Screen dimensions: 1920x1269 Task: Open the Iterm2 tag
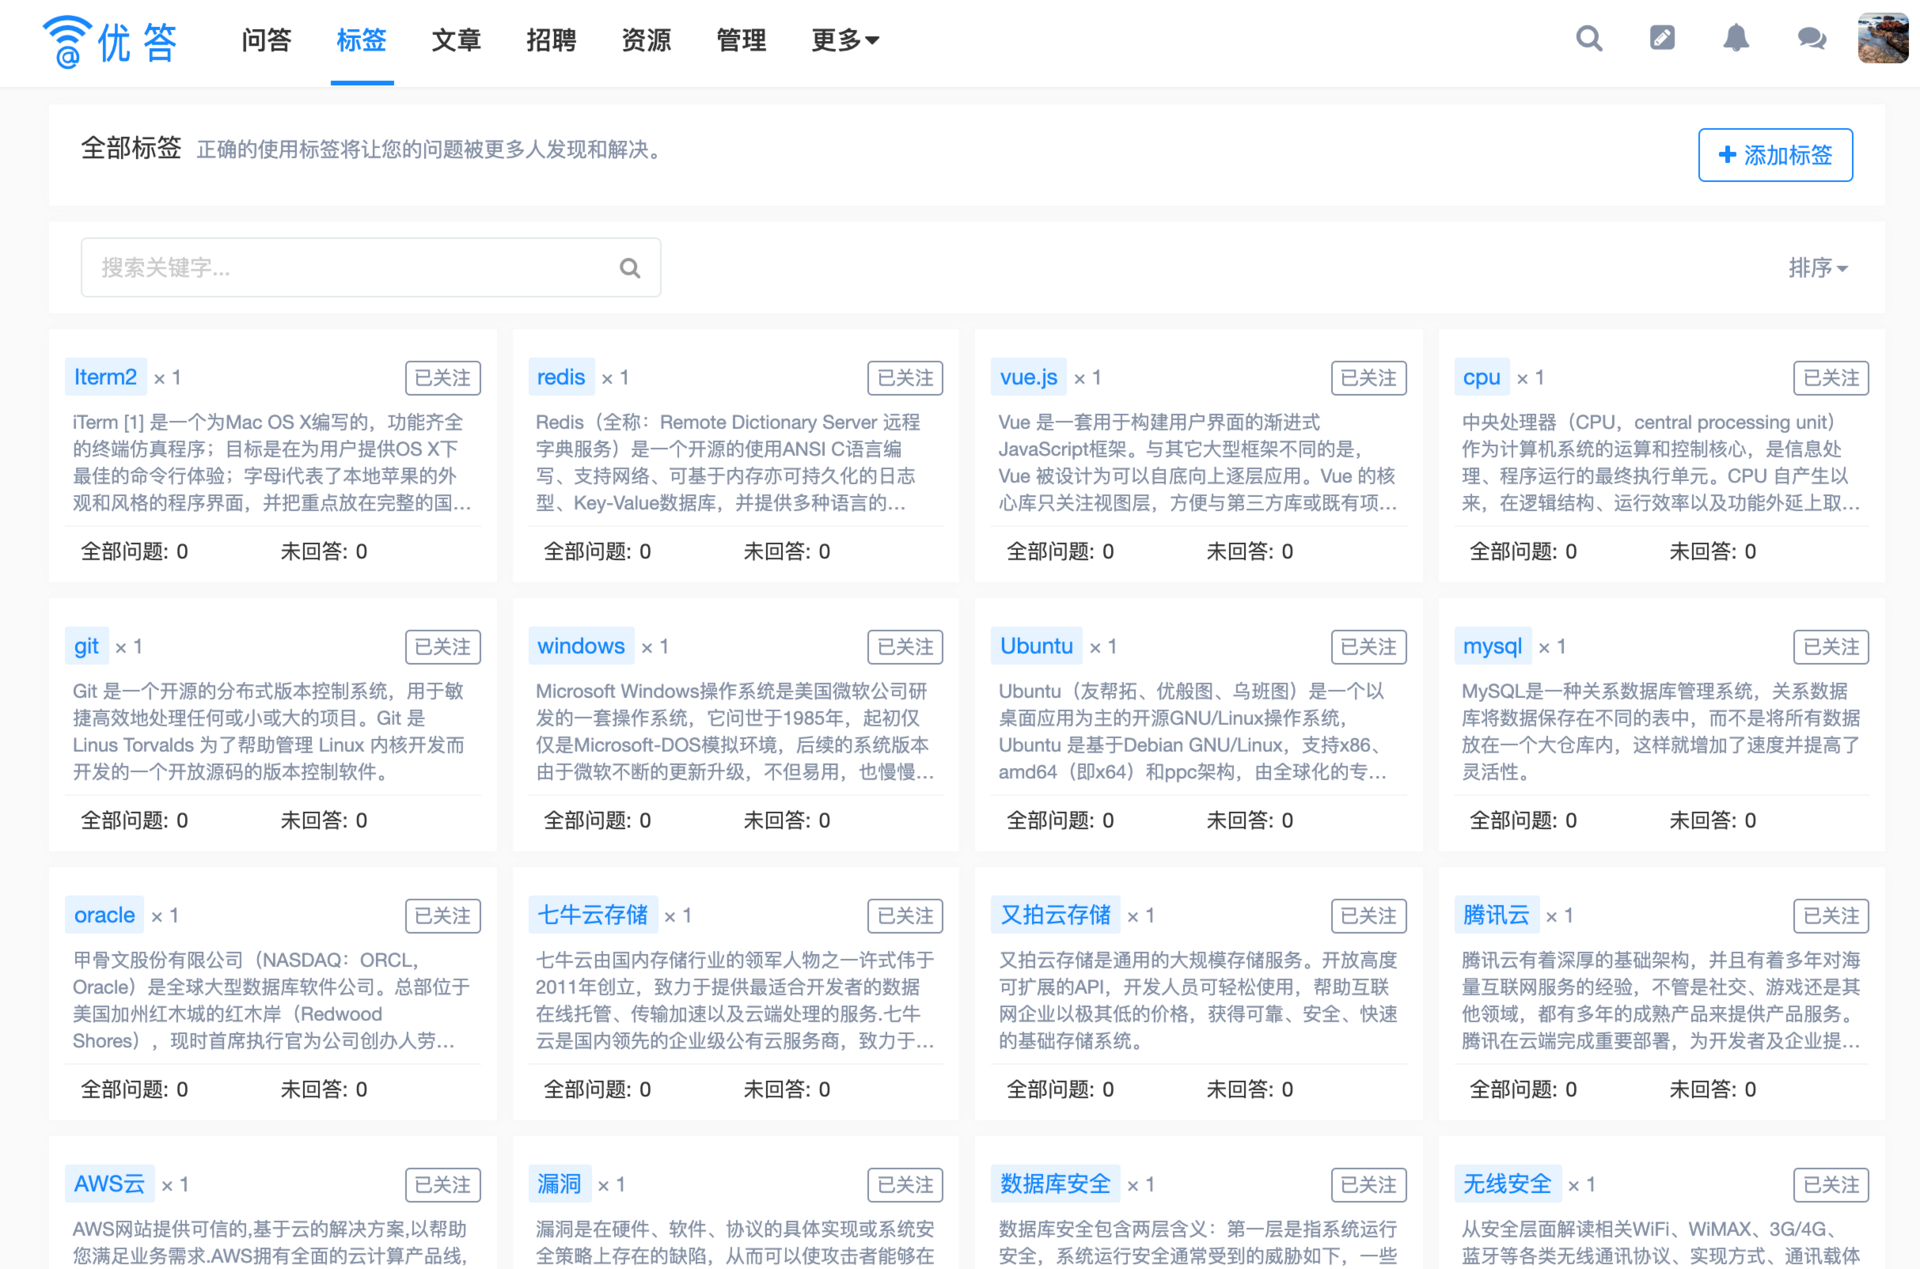105,377
